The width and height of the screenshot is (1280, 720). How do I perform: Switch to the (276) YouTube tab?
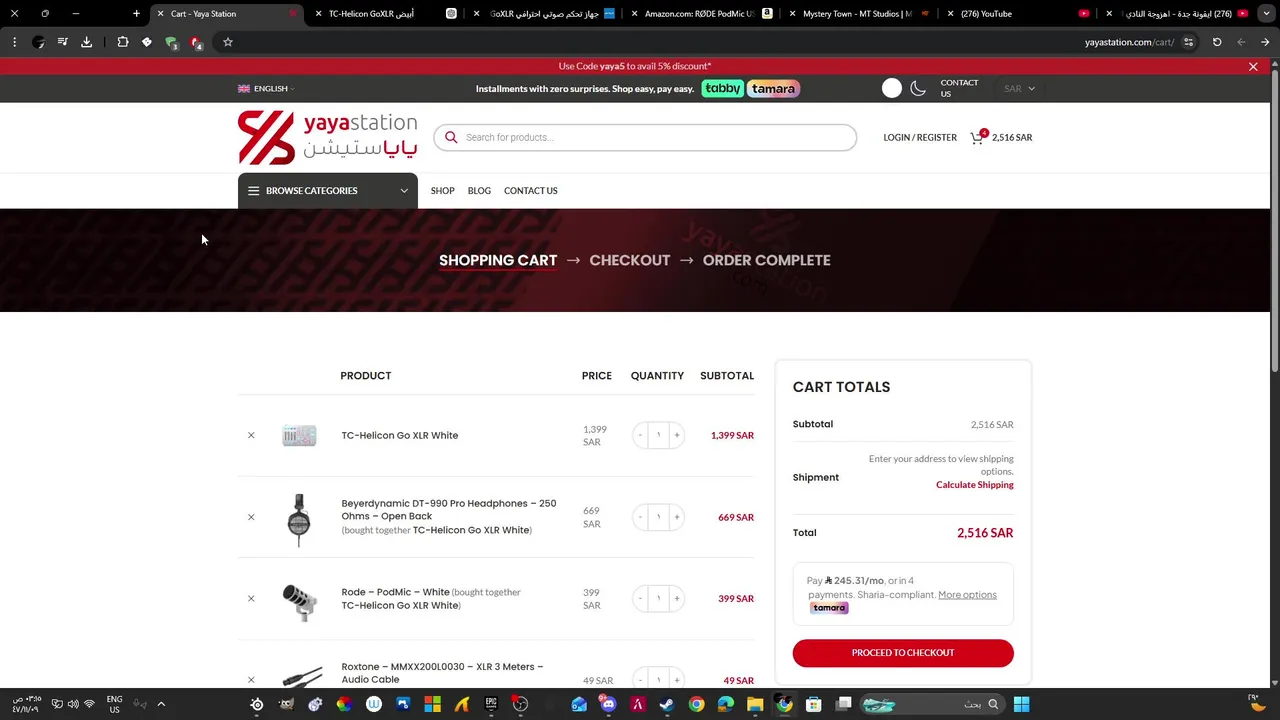(1015, 14)
